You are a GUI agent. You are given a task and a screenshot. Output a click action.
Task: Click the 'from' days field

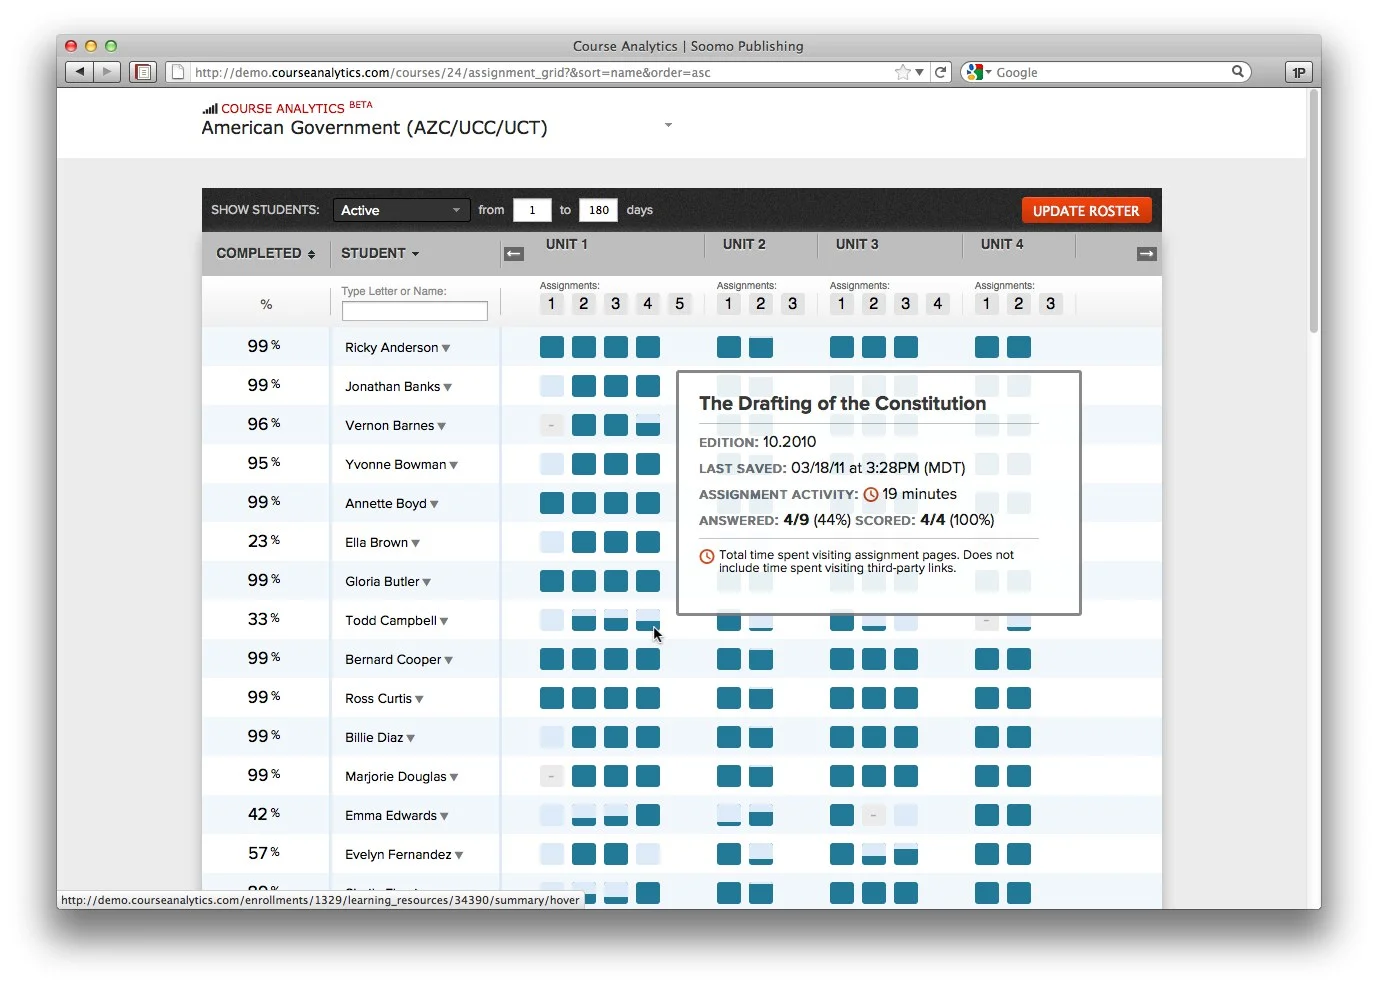tap(532, 210)
